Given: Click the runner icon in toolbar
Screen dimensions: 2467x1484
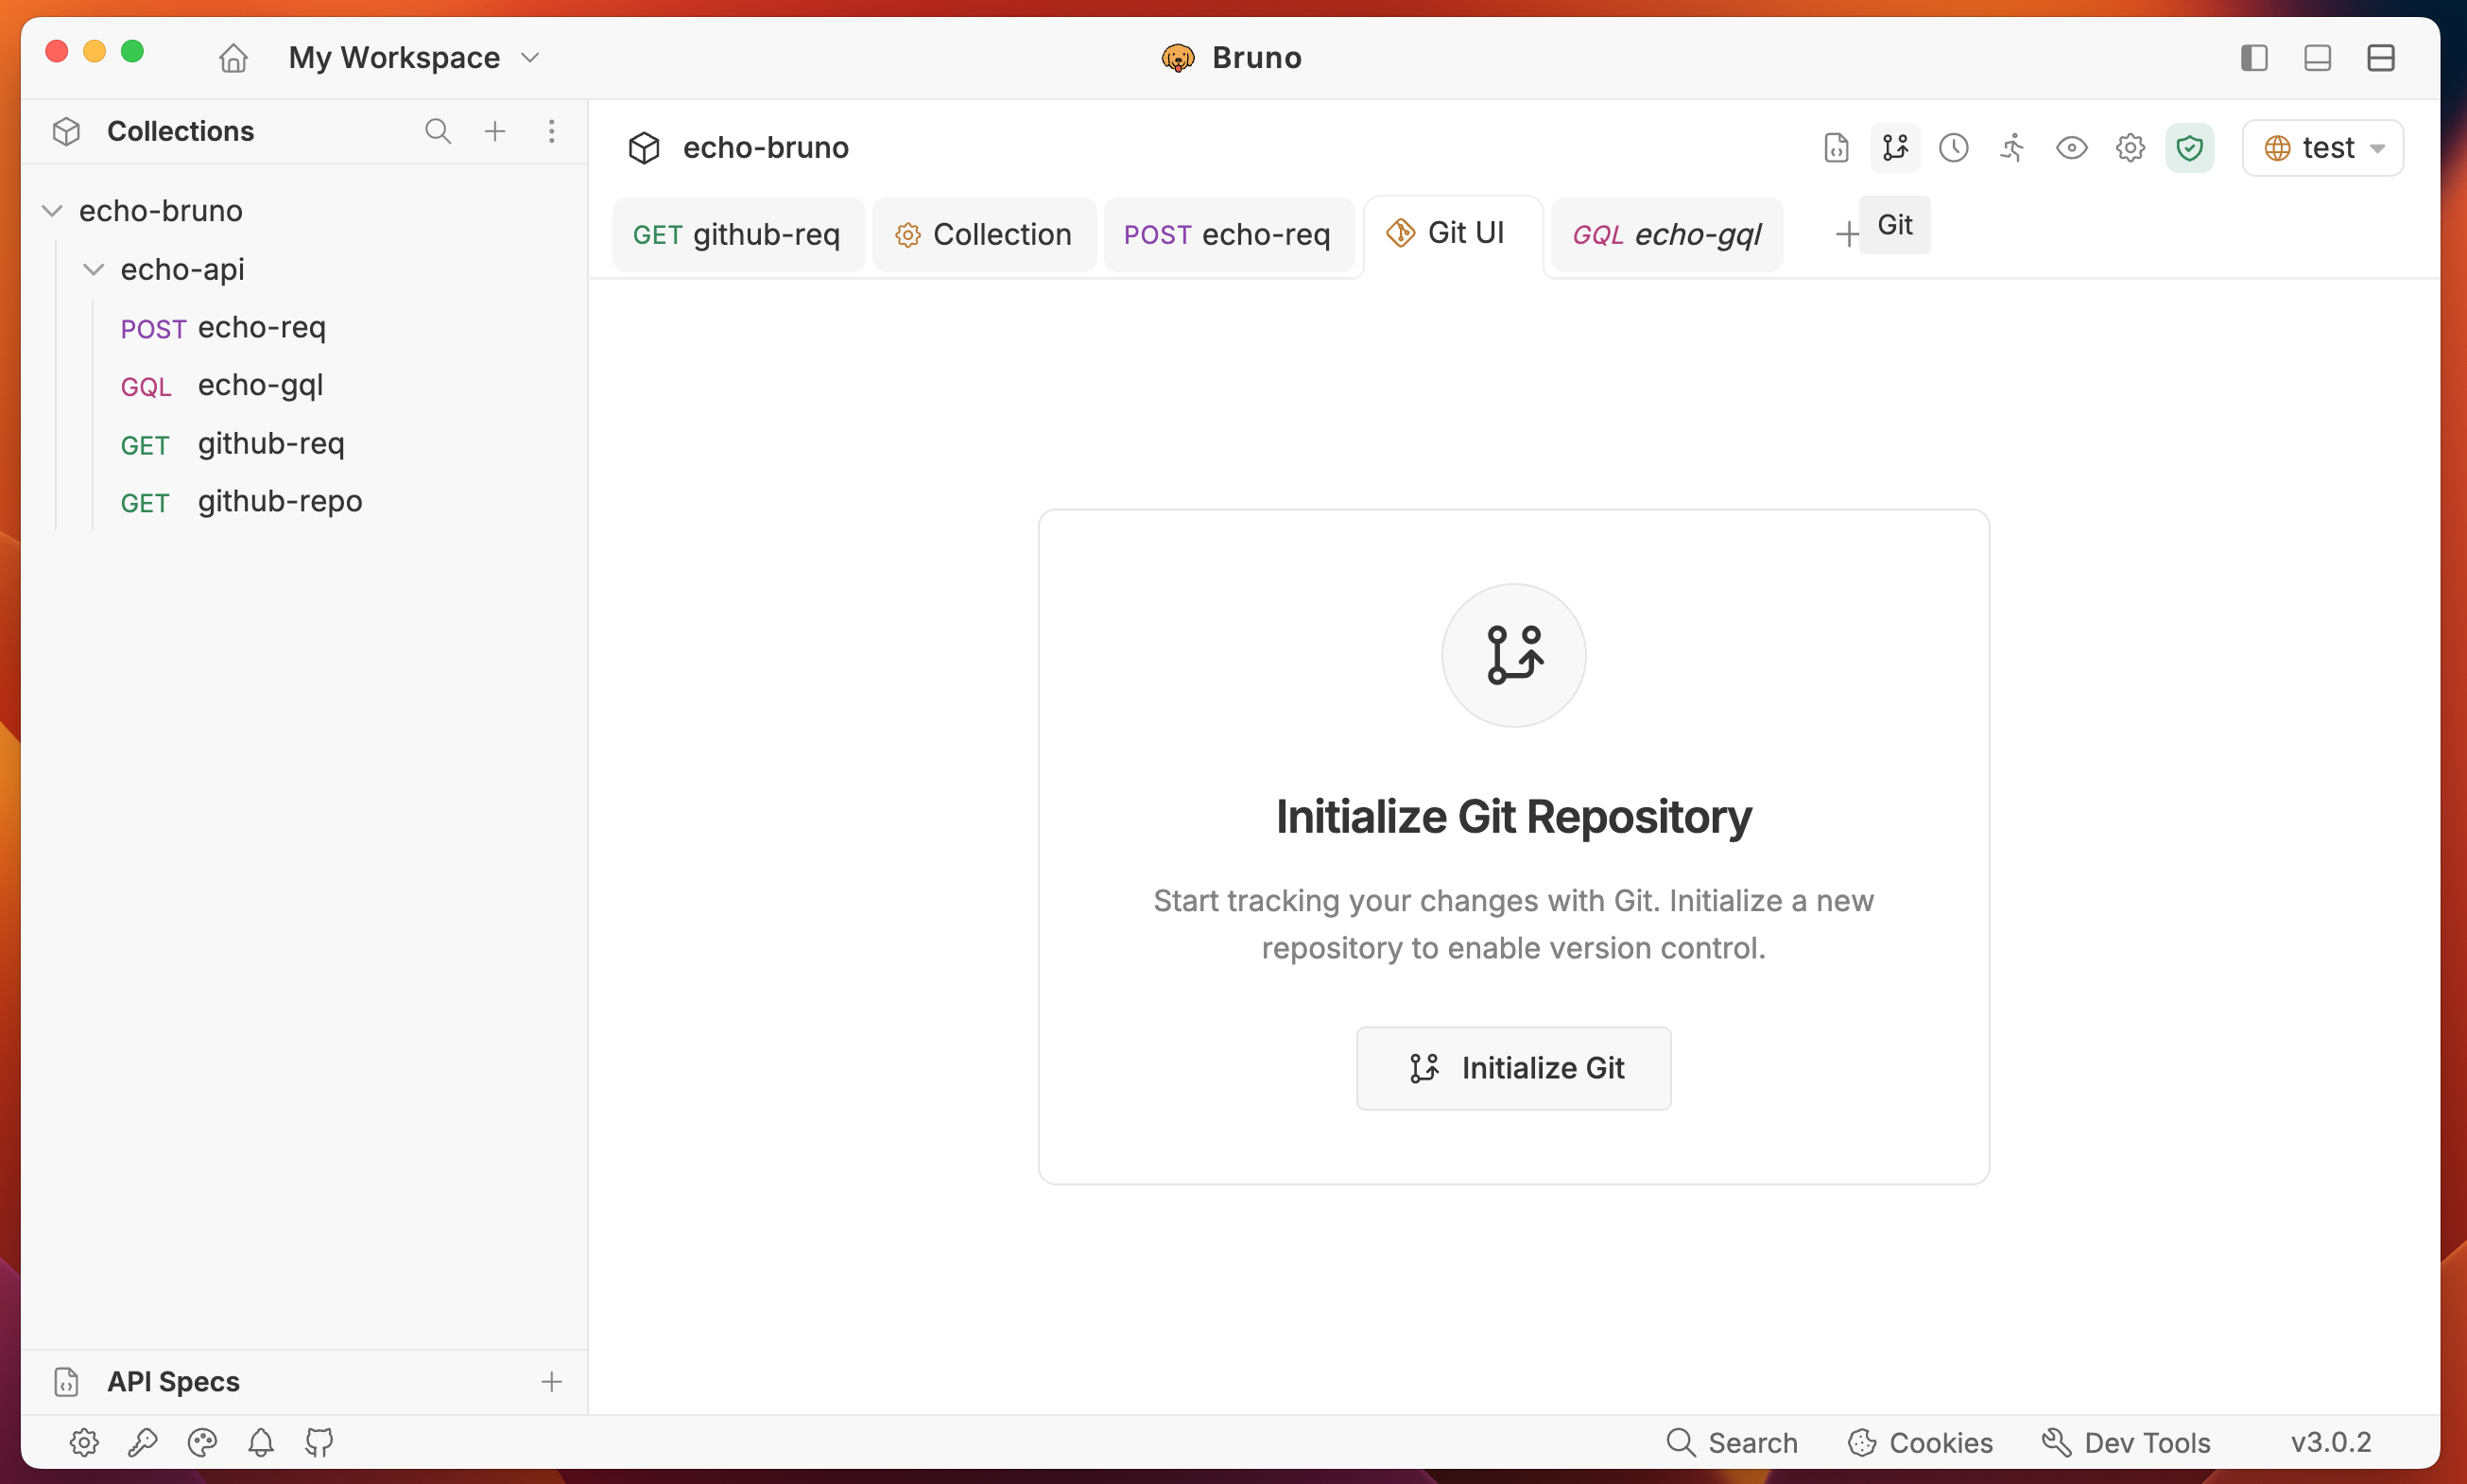Looking at the screenshot, I should click(2012, 148).
